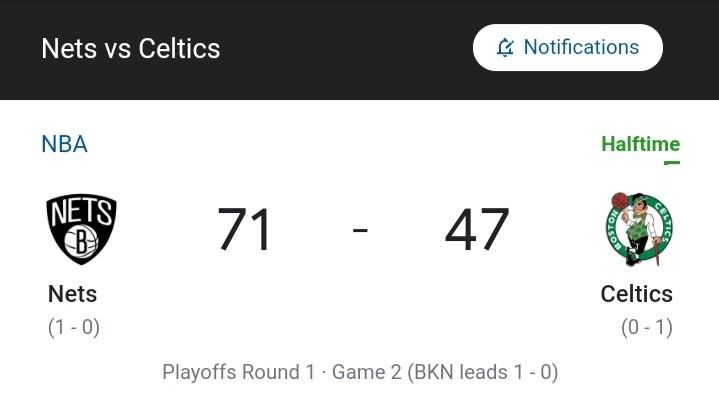Click the dash between the scores
Image resolution: width=719 pixels, height=404 pixels.
click(360, 230)
